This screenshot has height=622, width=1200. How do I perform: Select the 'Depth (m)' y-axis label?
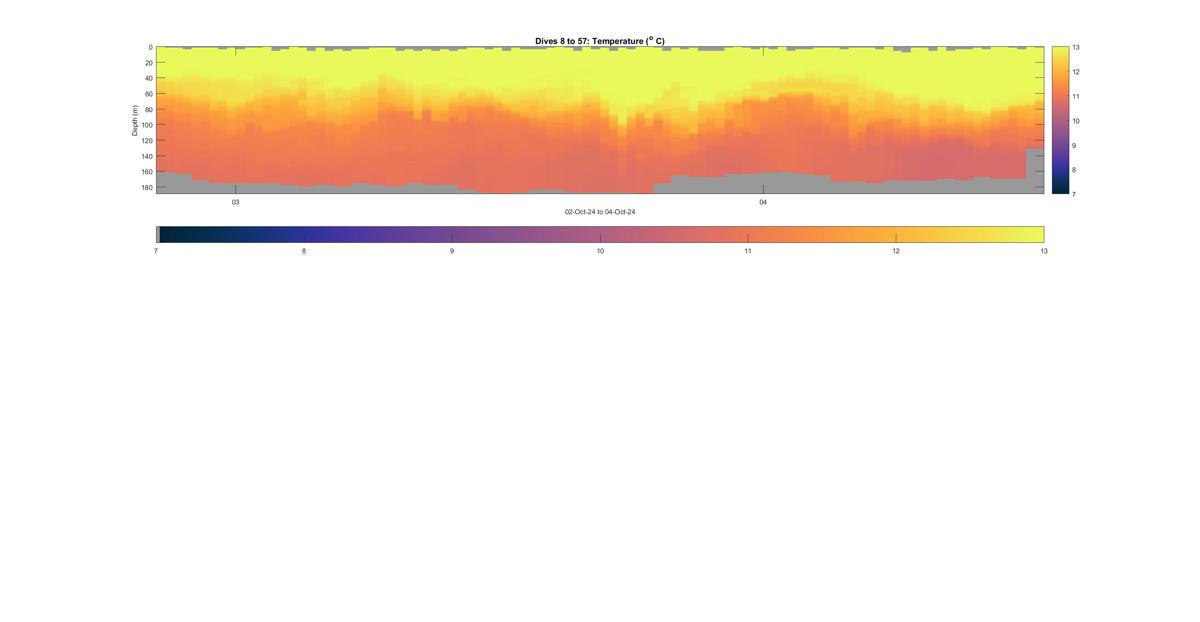134,120
